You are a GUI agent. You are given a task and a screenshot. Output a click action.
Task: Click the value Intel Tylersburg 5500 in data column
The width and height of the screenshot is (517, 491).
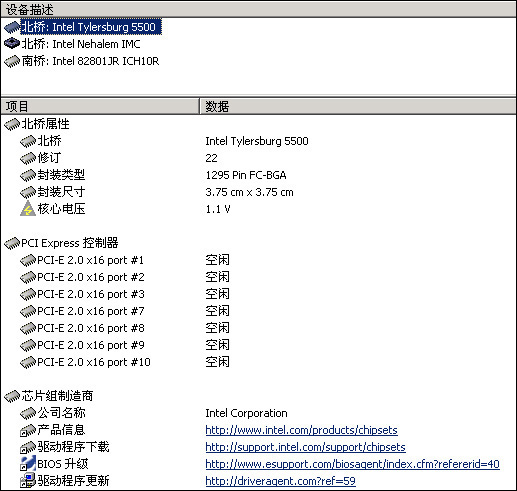(257, 141)
